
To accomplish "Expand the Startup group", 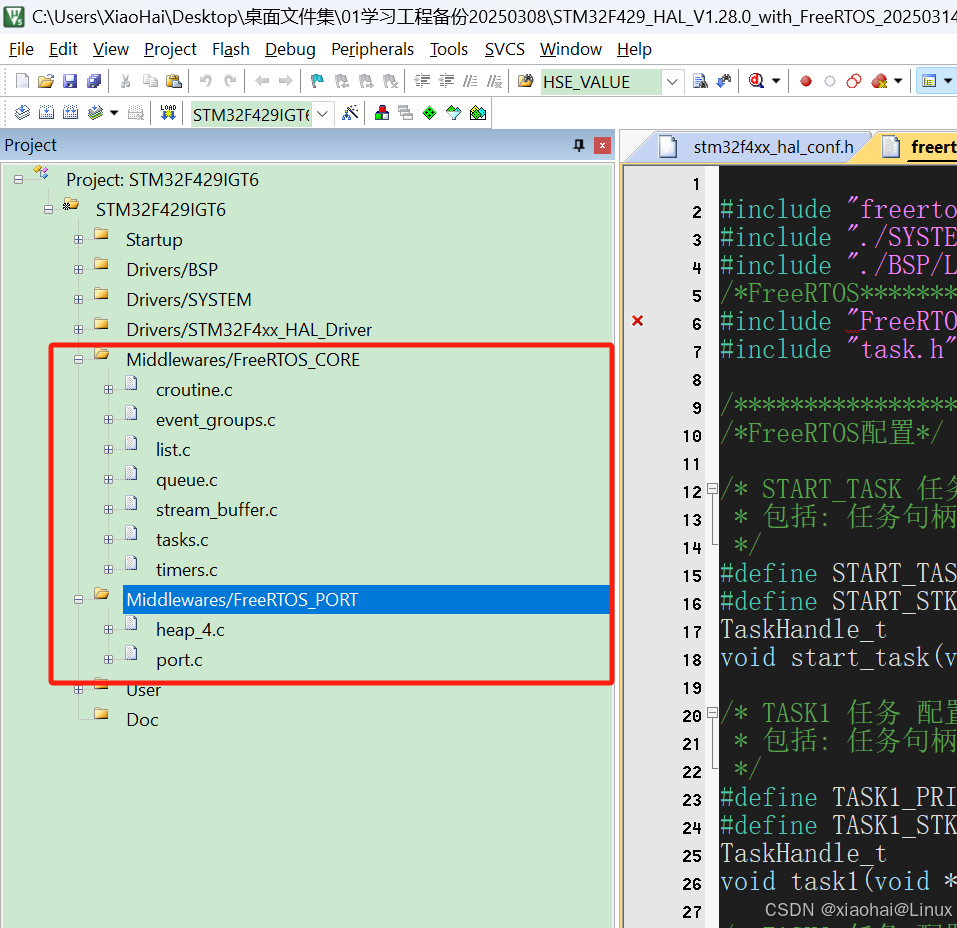I will coord(78,240).
